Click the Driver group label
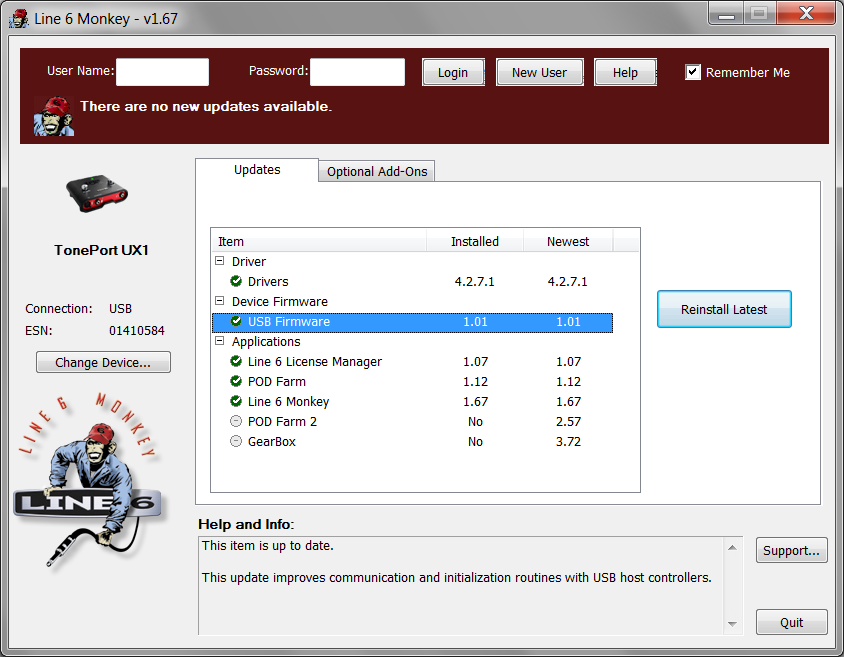 pyautogui.click(x=249, y=262)
